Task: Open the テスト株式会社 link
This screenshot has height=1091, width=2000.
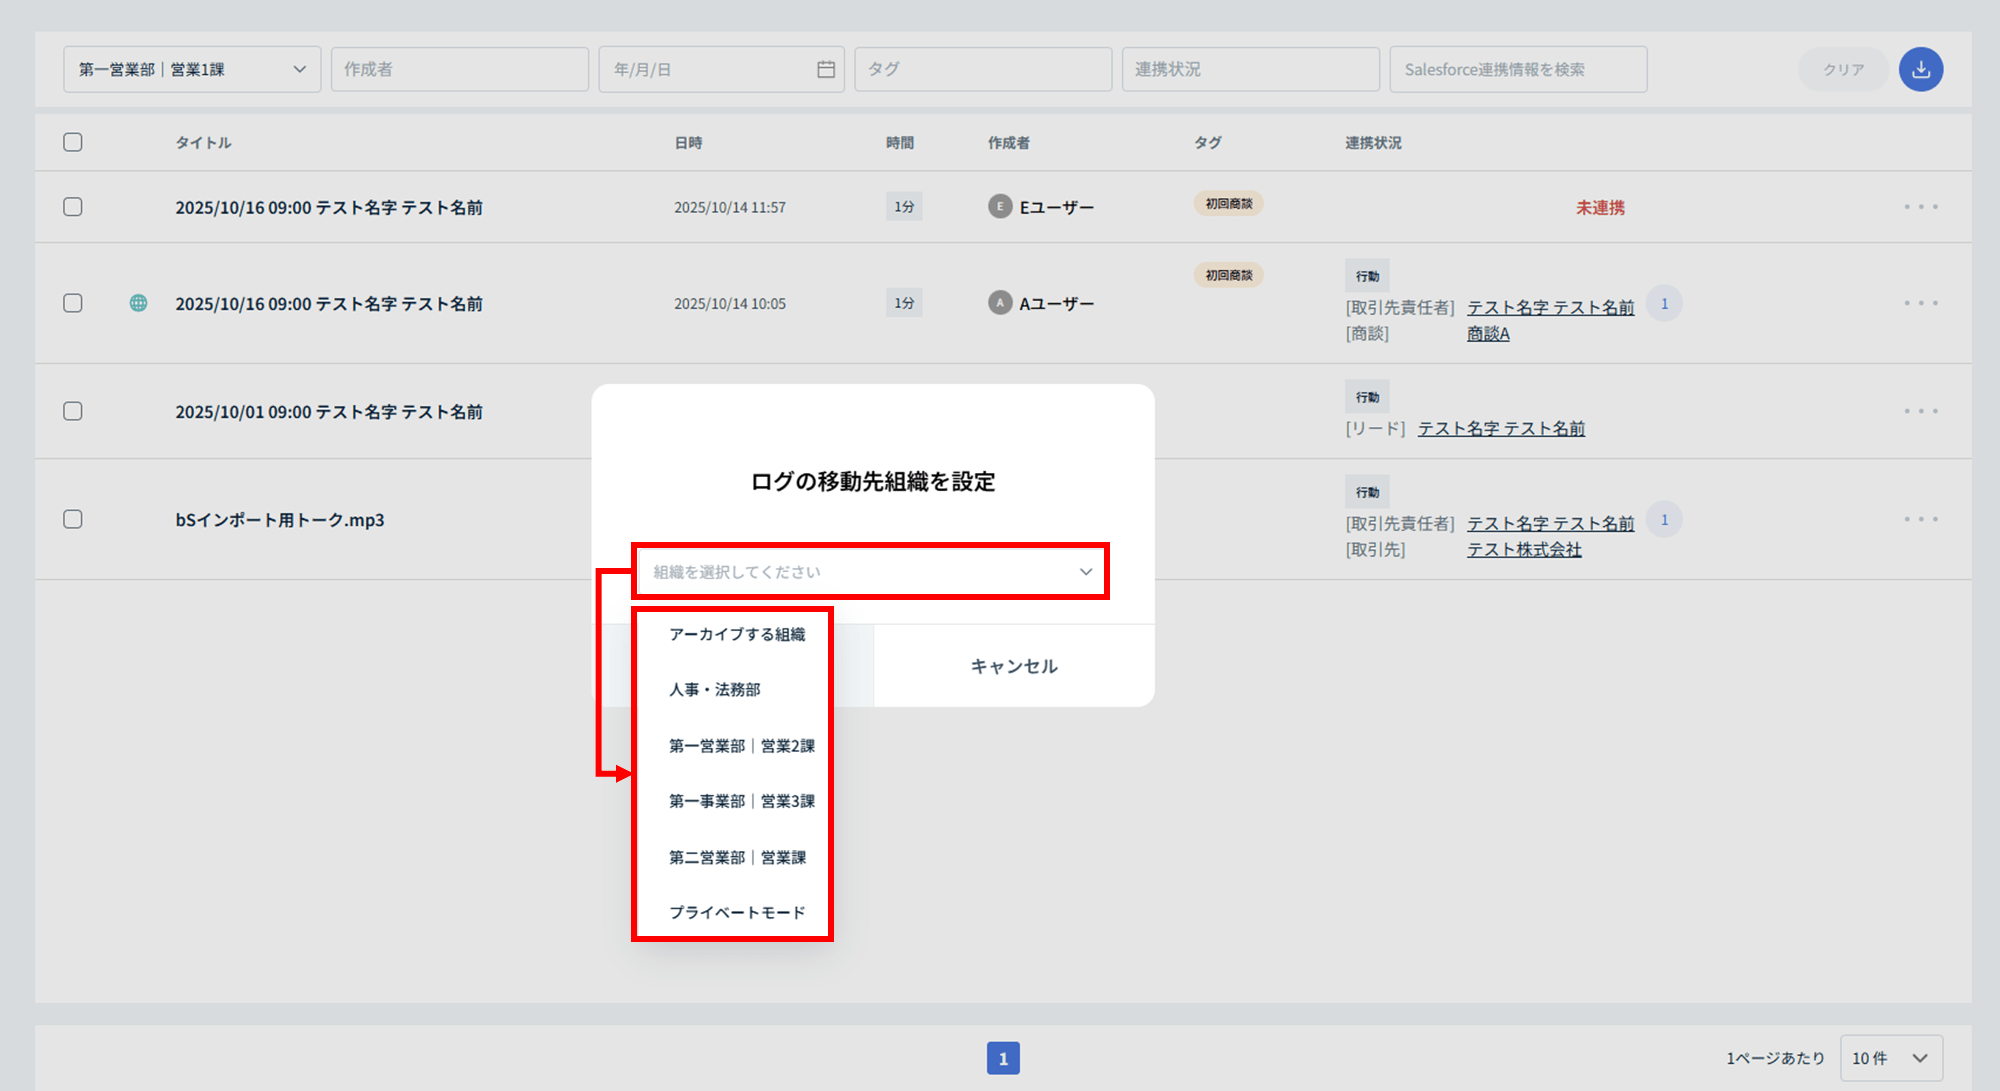Action: tap(1524, 550)
